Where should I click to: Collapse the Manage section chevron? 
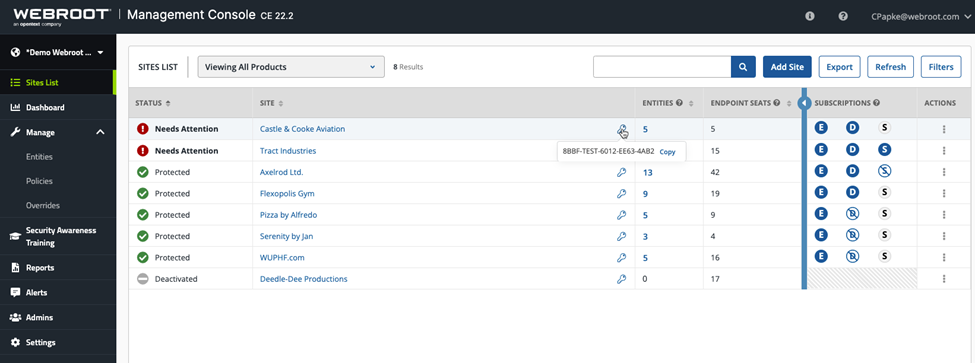[101, 132]
